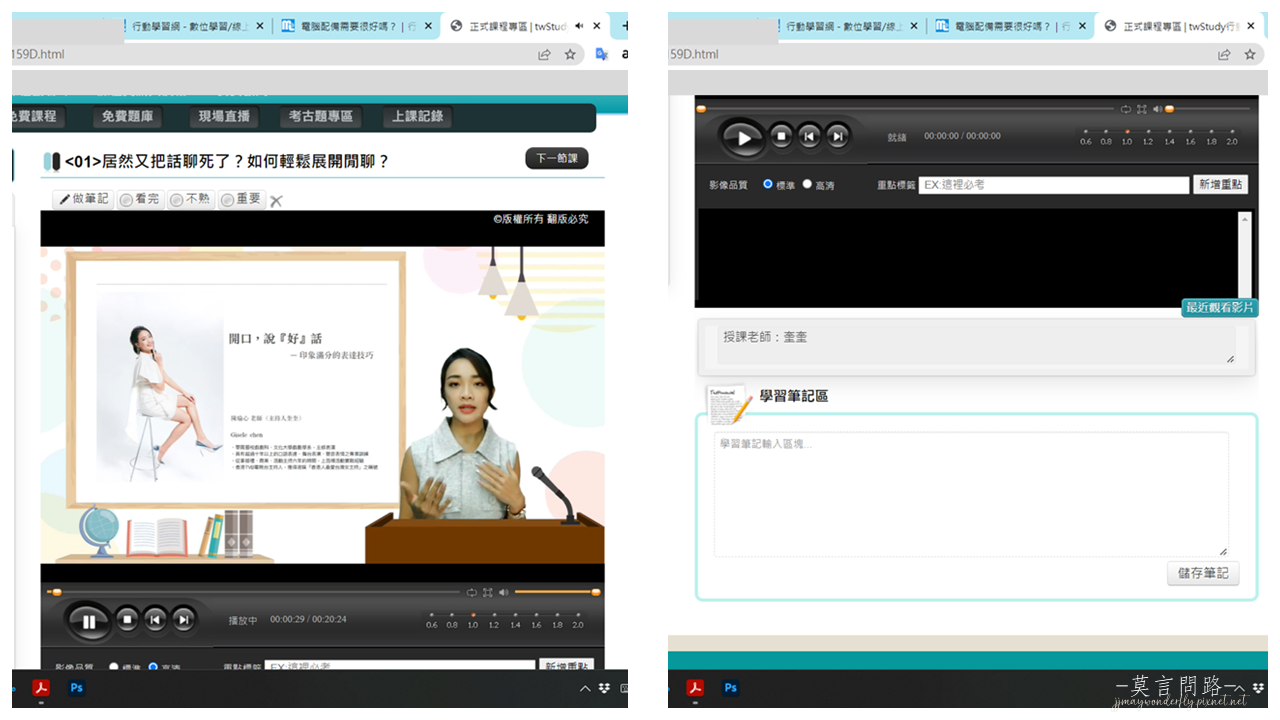Screen dimensions: 1280x720
Task: Select 標準 quality radio in left window
Action: tap(113, 667)
